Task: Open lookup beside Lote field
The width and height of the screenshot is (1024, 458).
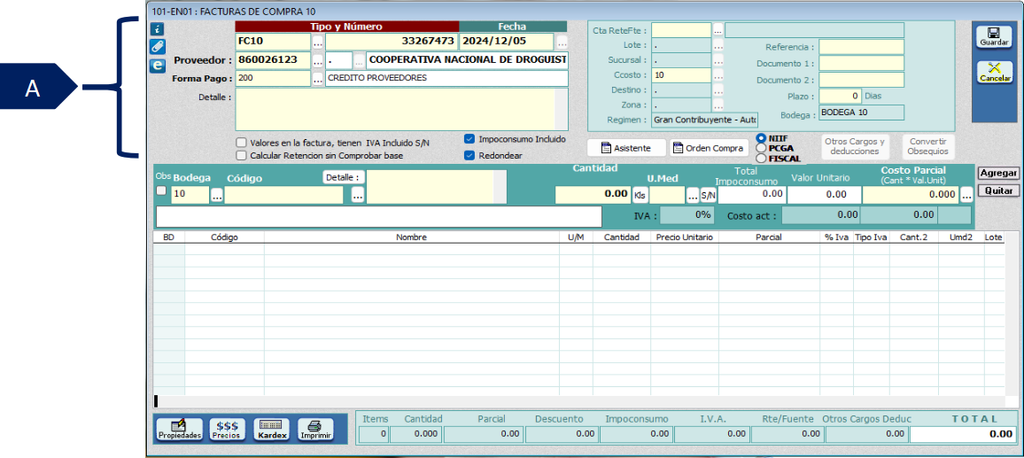Action: point(718,46)
